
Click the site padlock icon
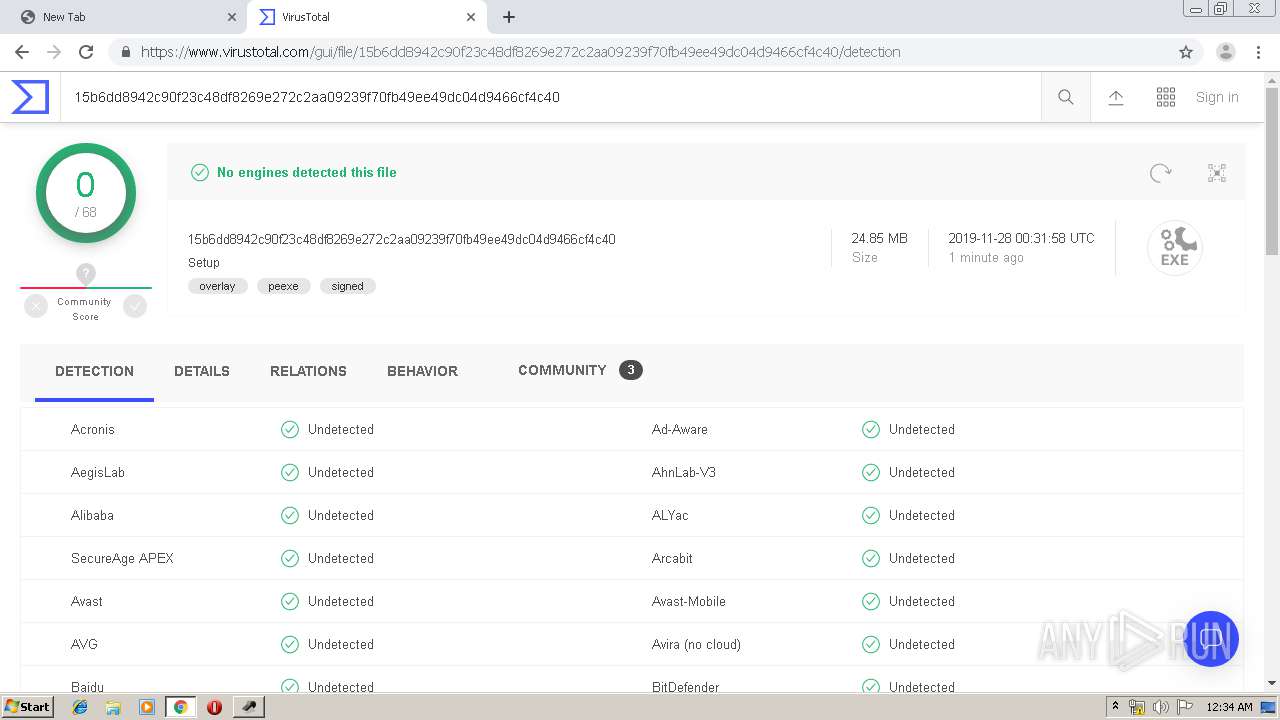click(126, 52)
